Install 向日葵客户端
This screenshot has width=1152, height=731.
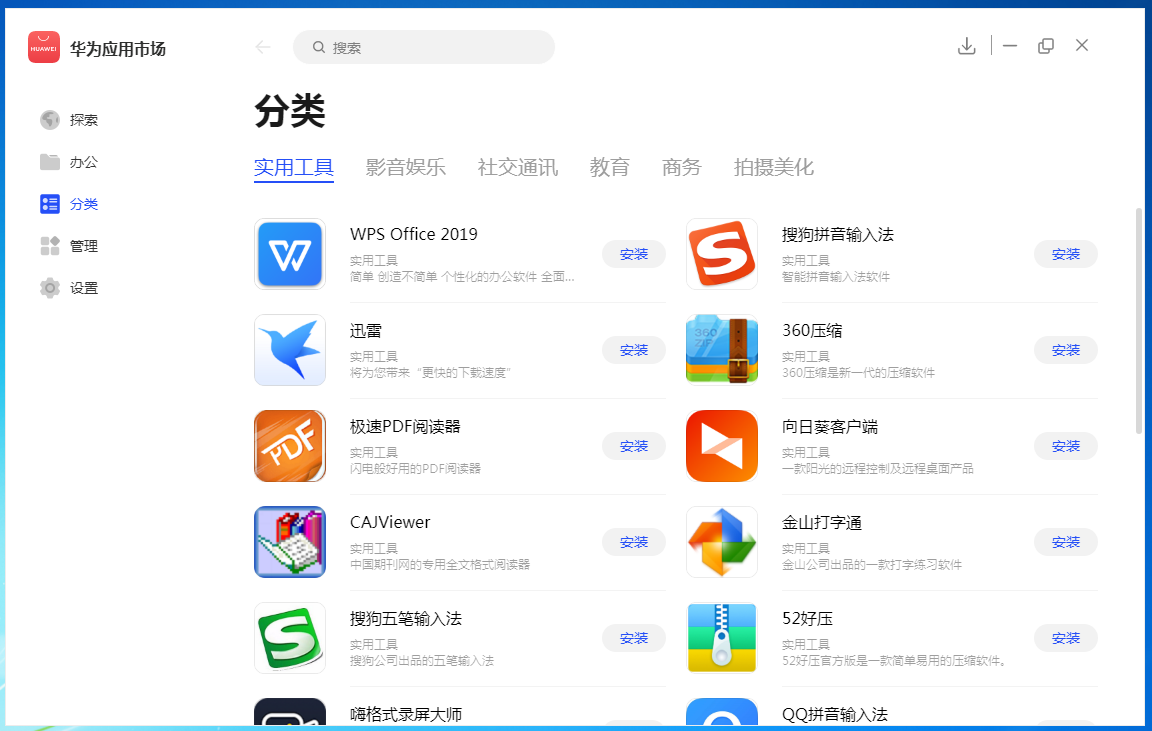(x=1065, y=446)
